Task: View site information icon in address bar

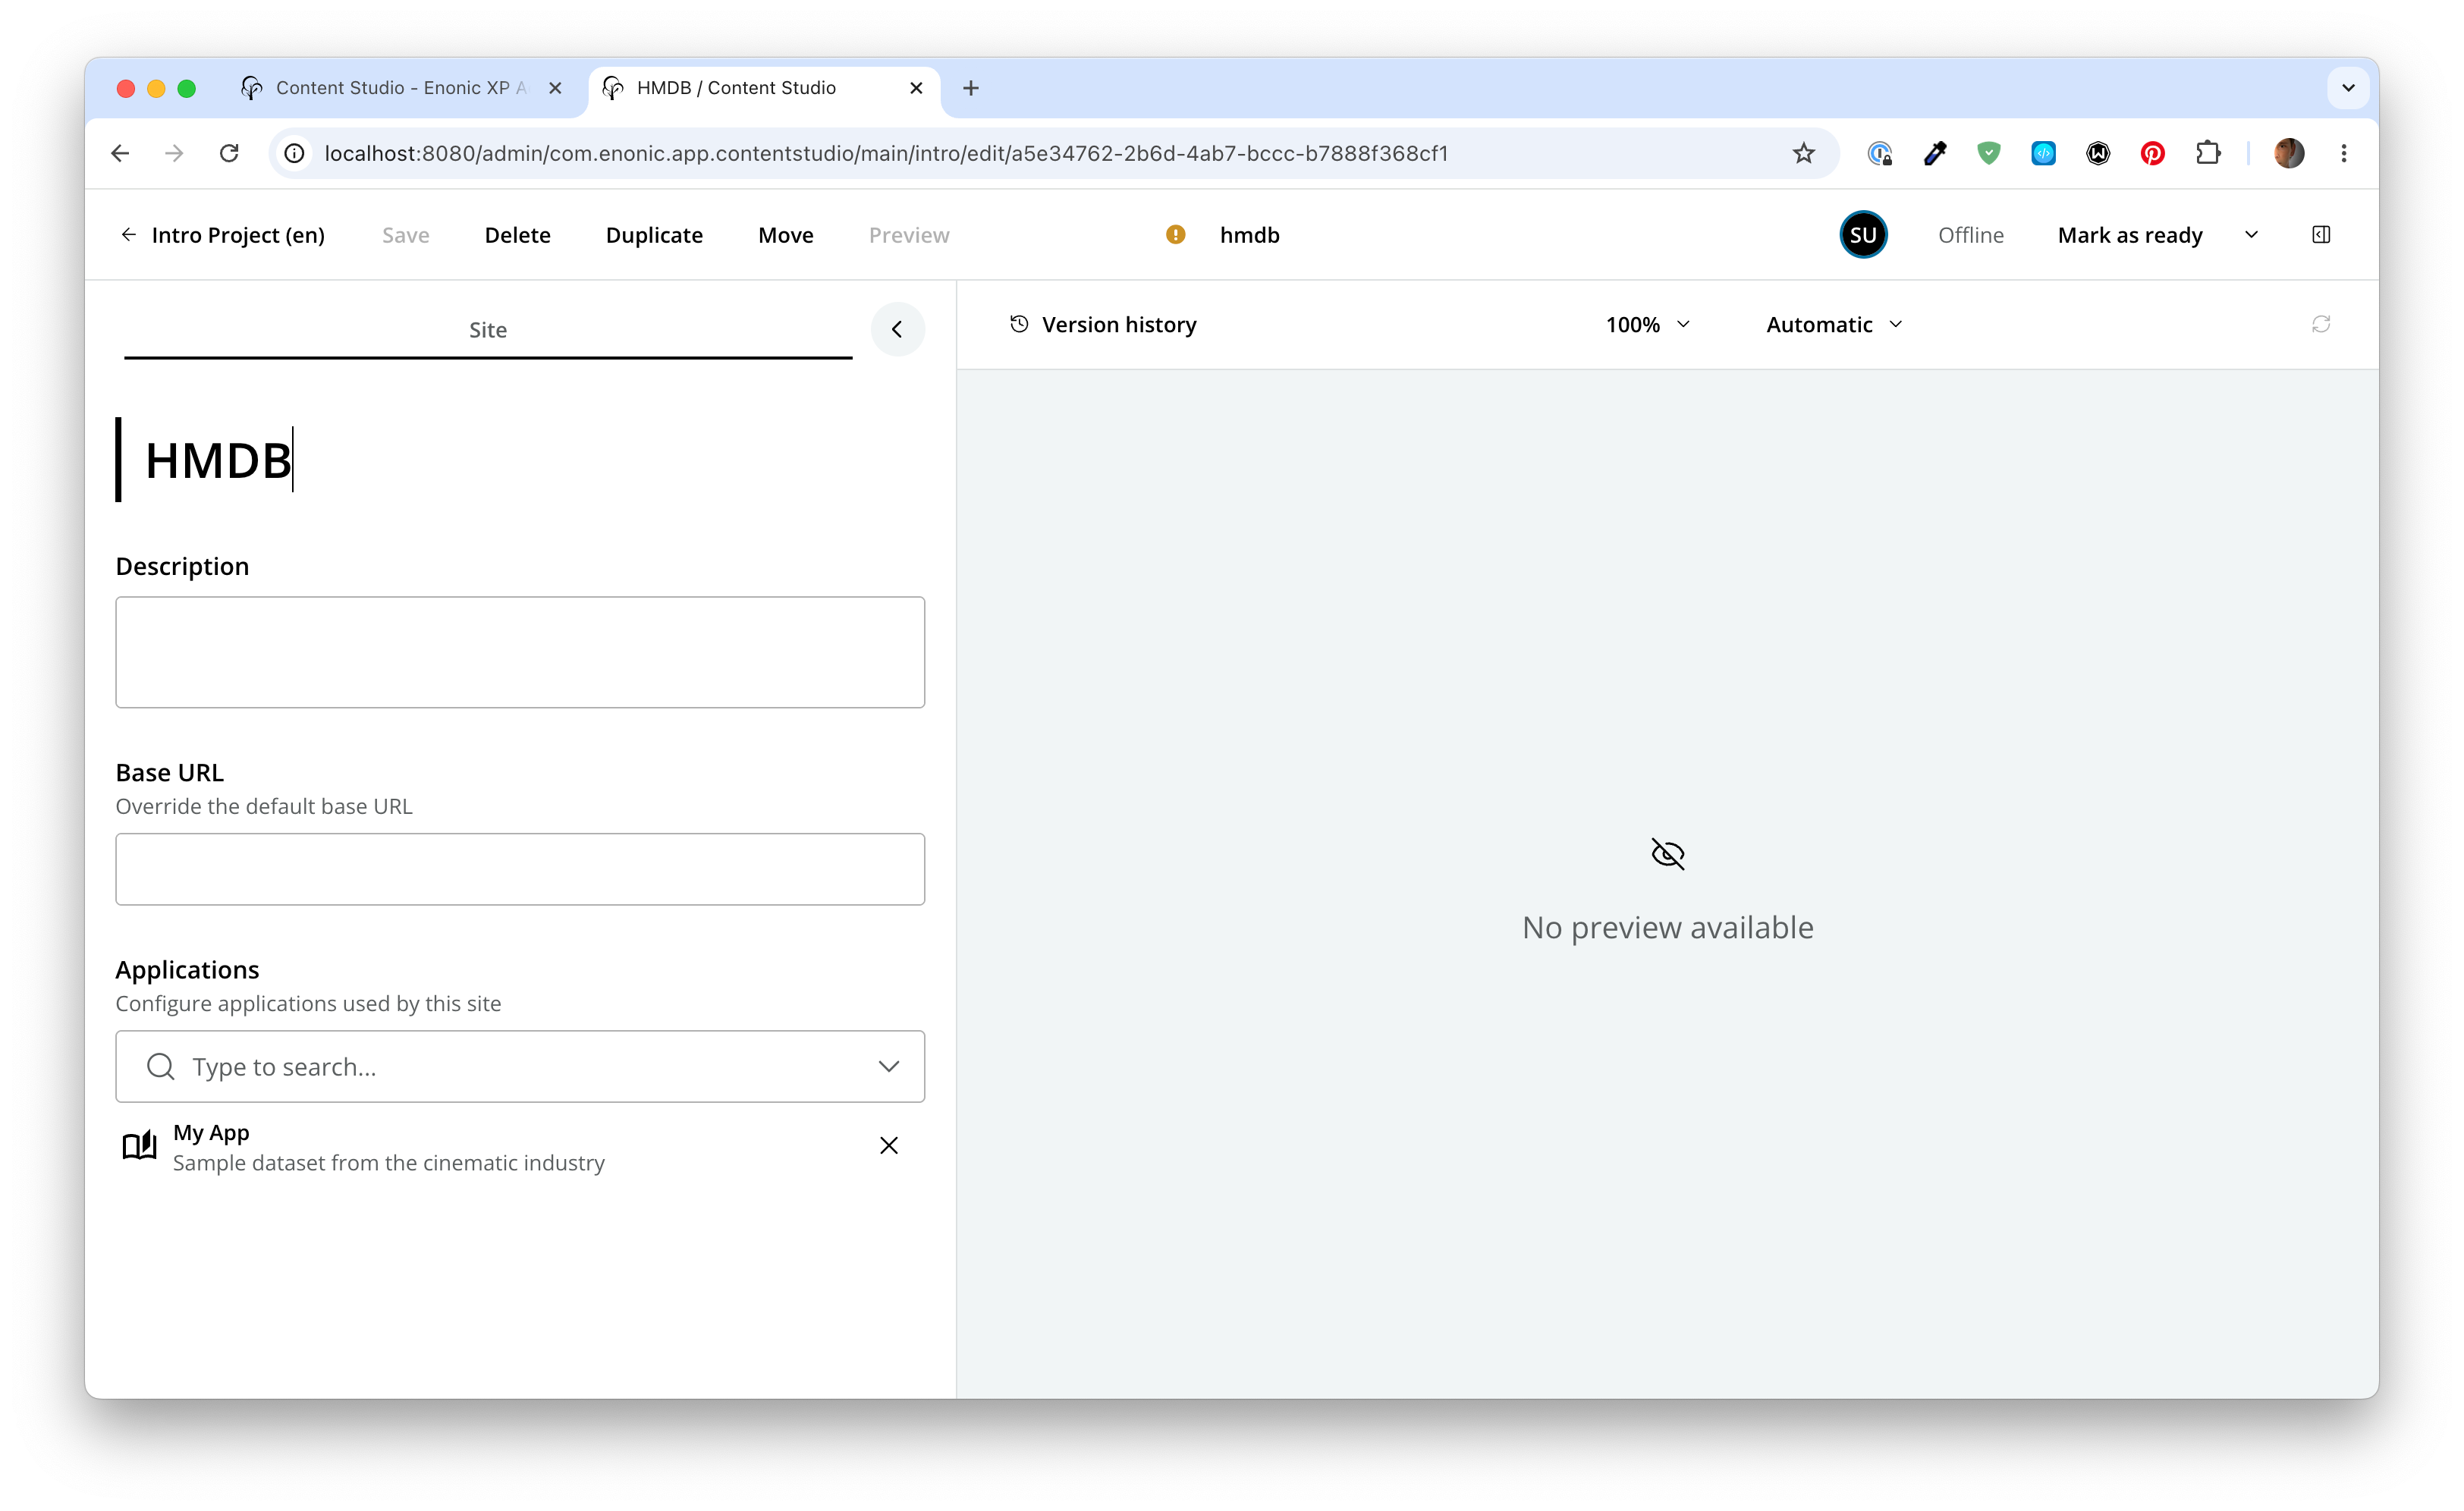Action: (294, 153)
